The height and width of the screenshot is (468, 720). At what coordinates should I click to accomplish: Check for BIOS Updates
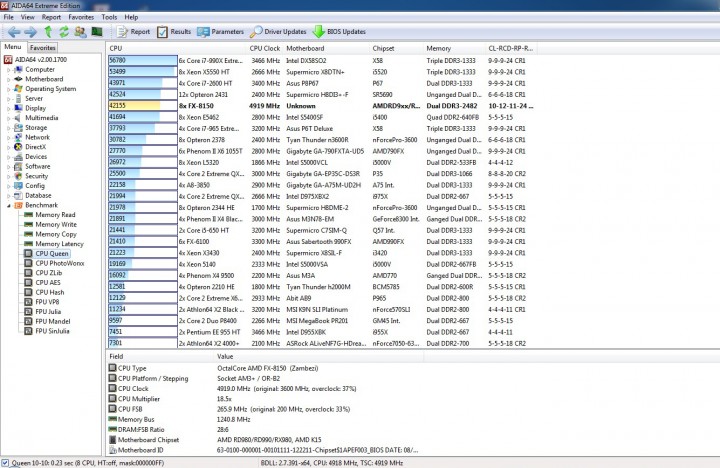point(339,32)
